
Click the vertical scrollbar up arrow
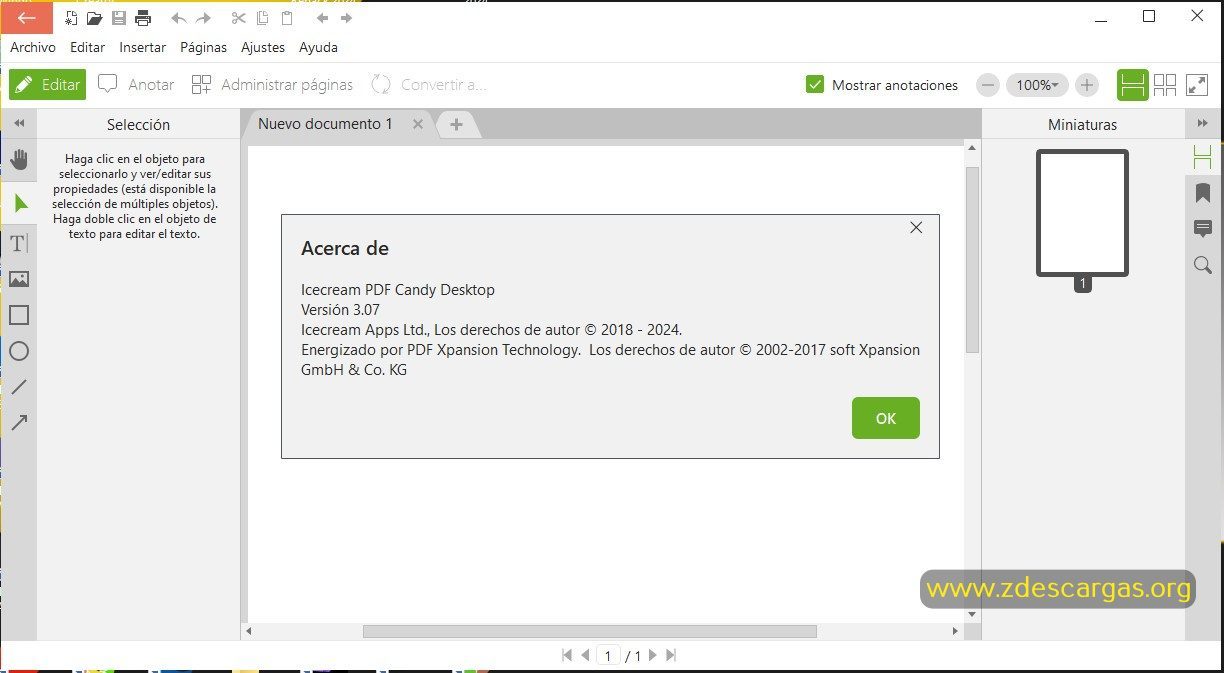click(x=972, y=148)
